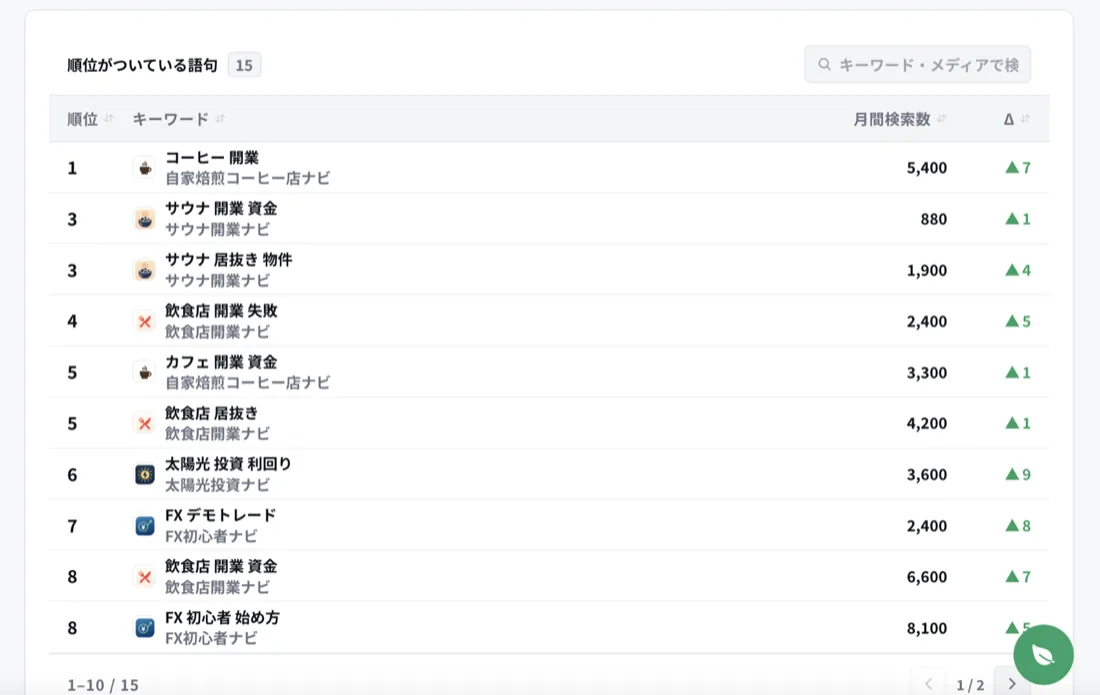Click the 順位 column header
This screenshot has height=695, width=1100.
[82, 119]
